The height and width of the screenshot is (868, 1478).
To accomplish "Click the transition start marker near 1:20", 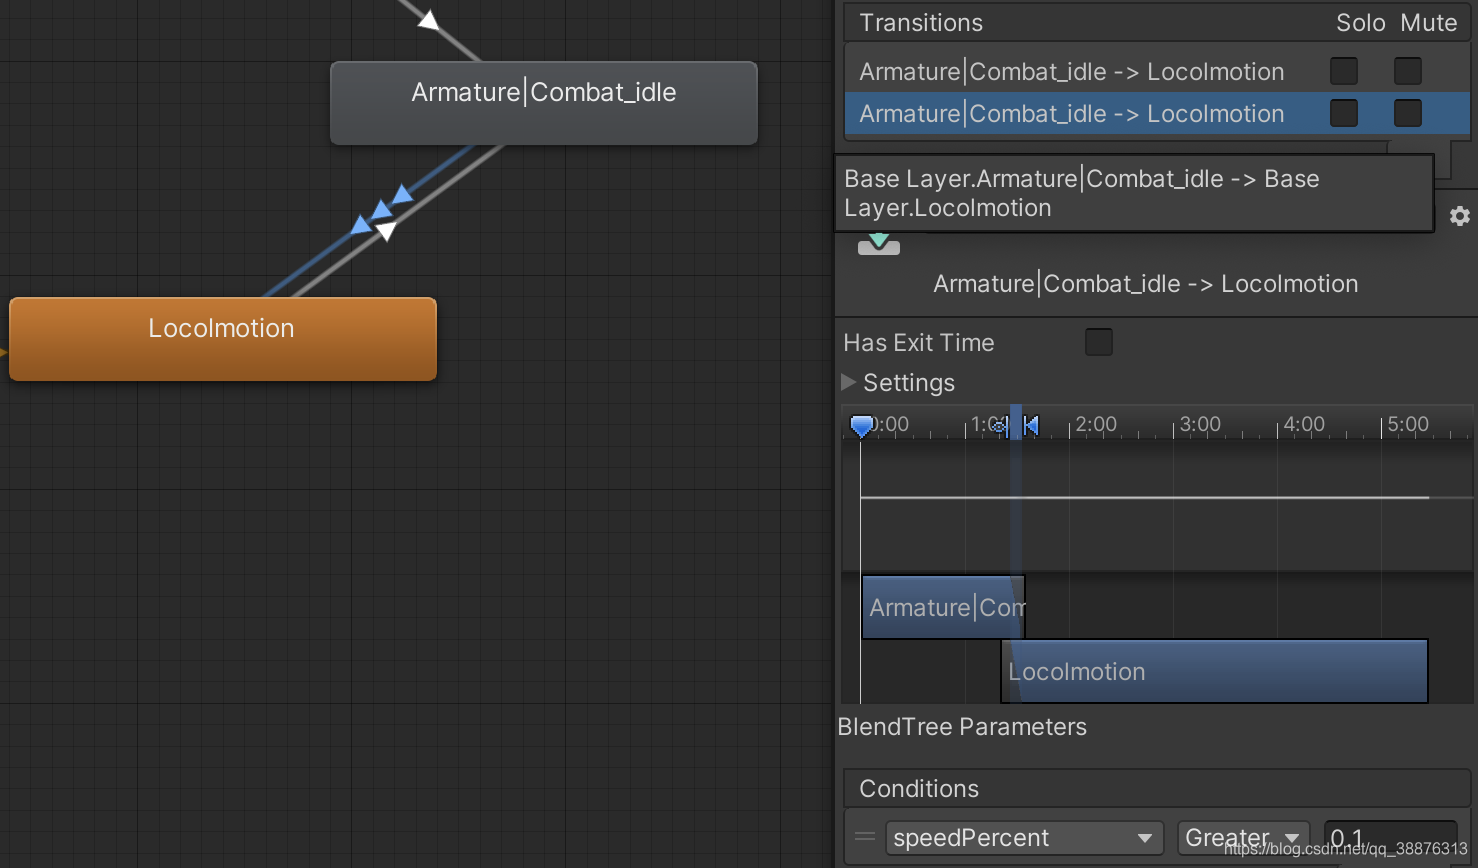I will click(999, 426).
